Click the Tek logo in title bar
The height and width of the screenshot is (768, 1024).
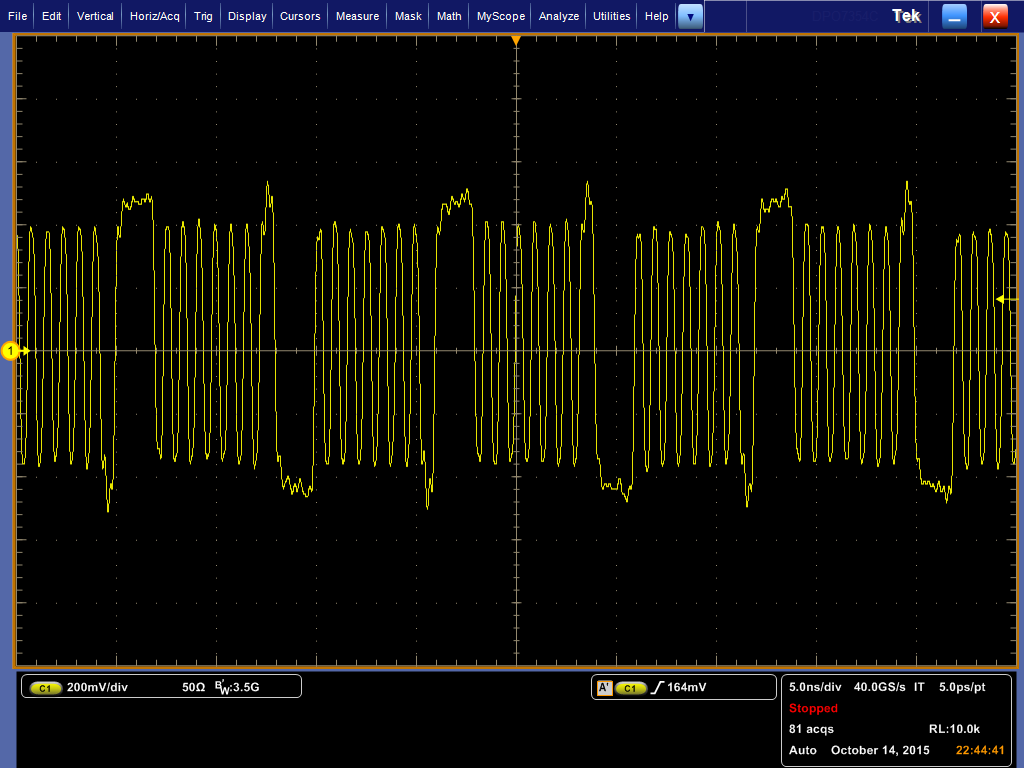pos(905,16)
